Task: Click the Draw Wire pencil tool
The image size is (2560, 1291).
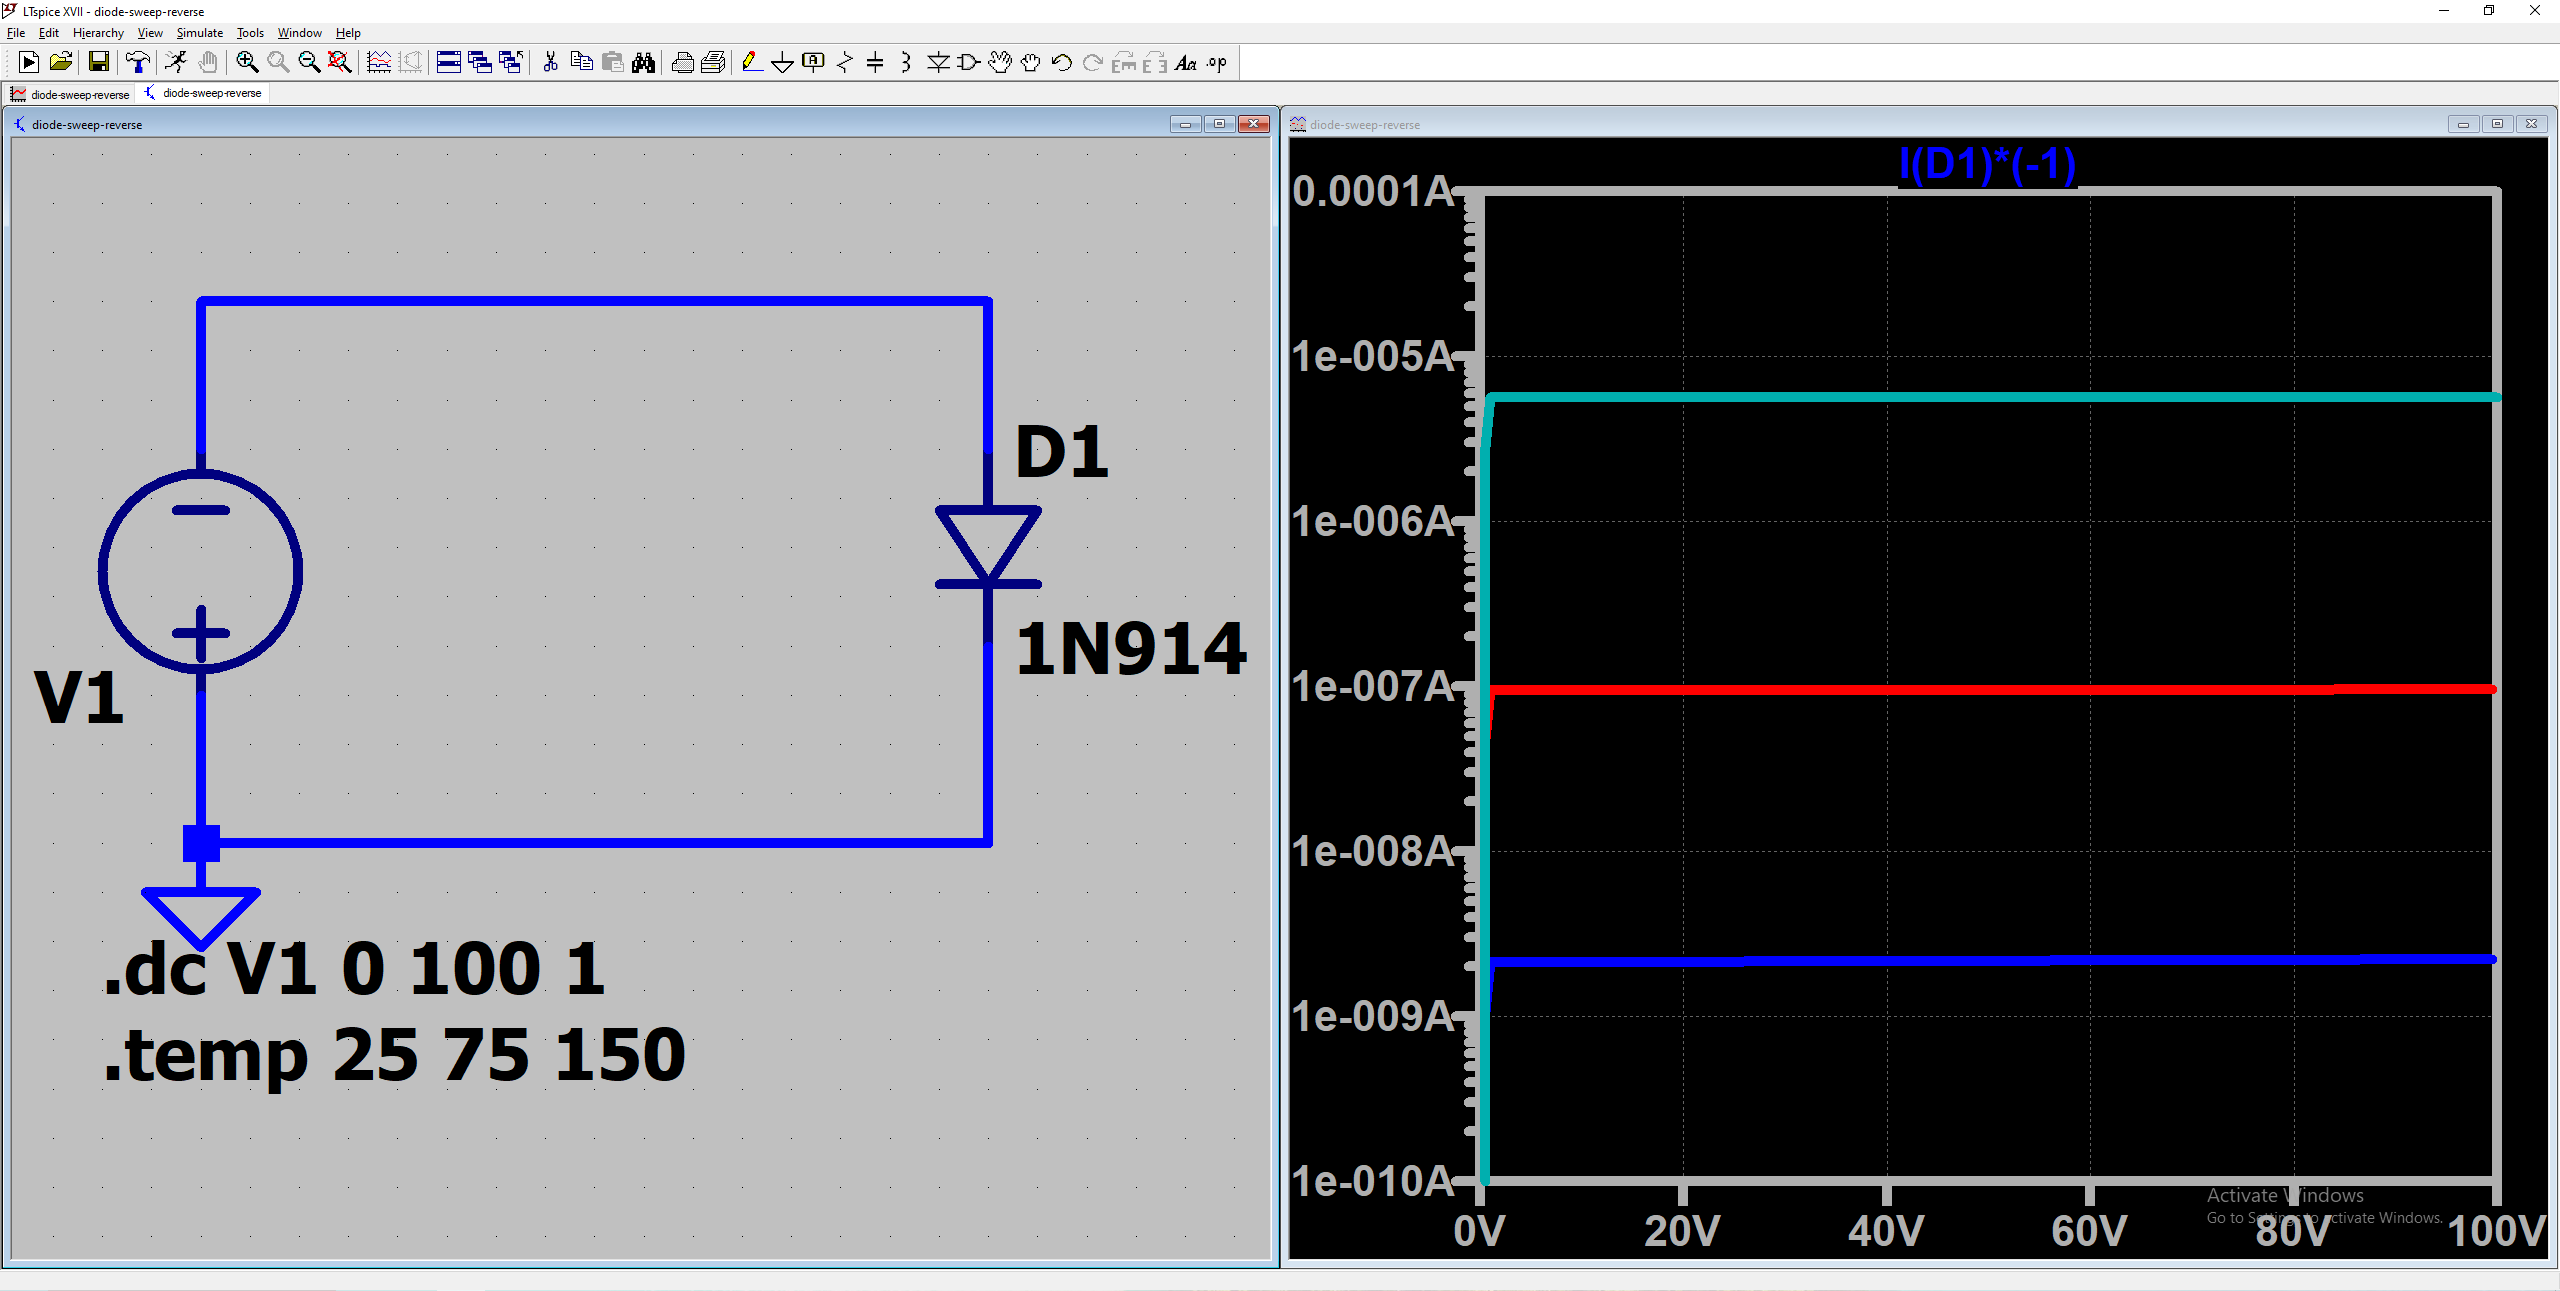Action: point(751,63)
